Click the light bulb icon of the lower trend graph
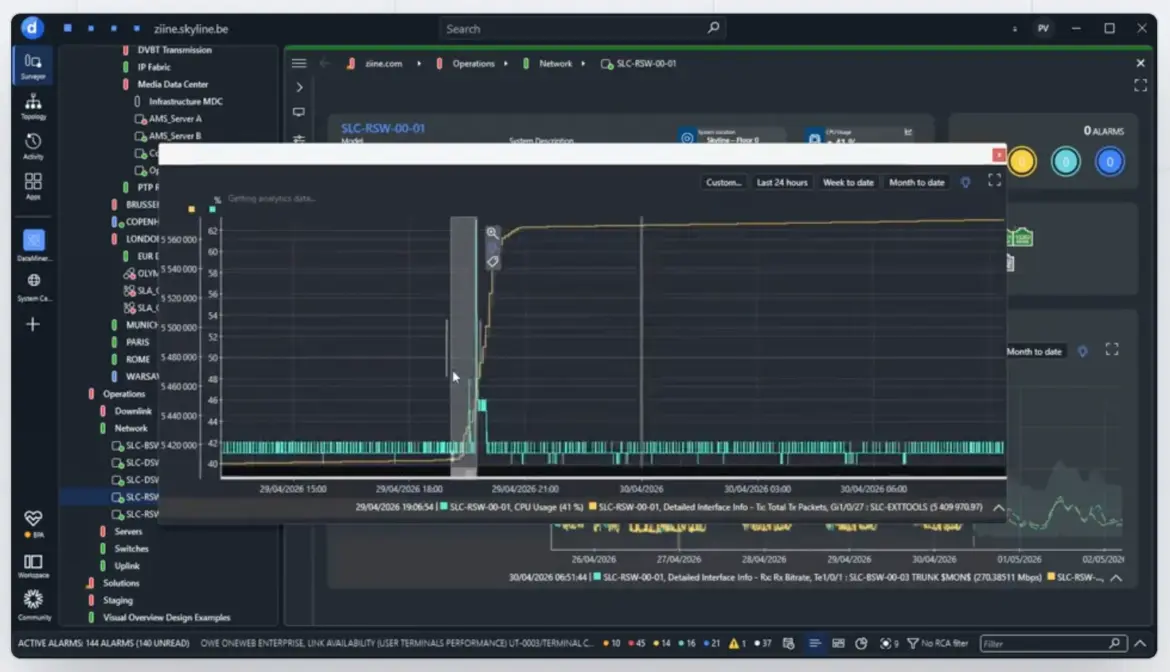1170x672 pixels. coord(1083,351)
